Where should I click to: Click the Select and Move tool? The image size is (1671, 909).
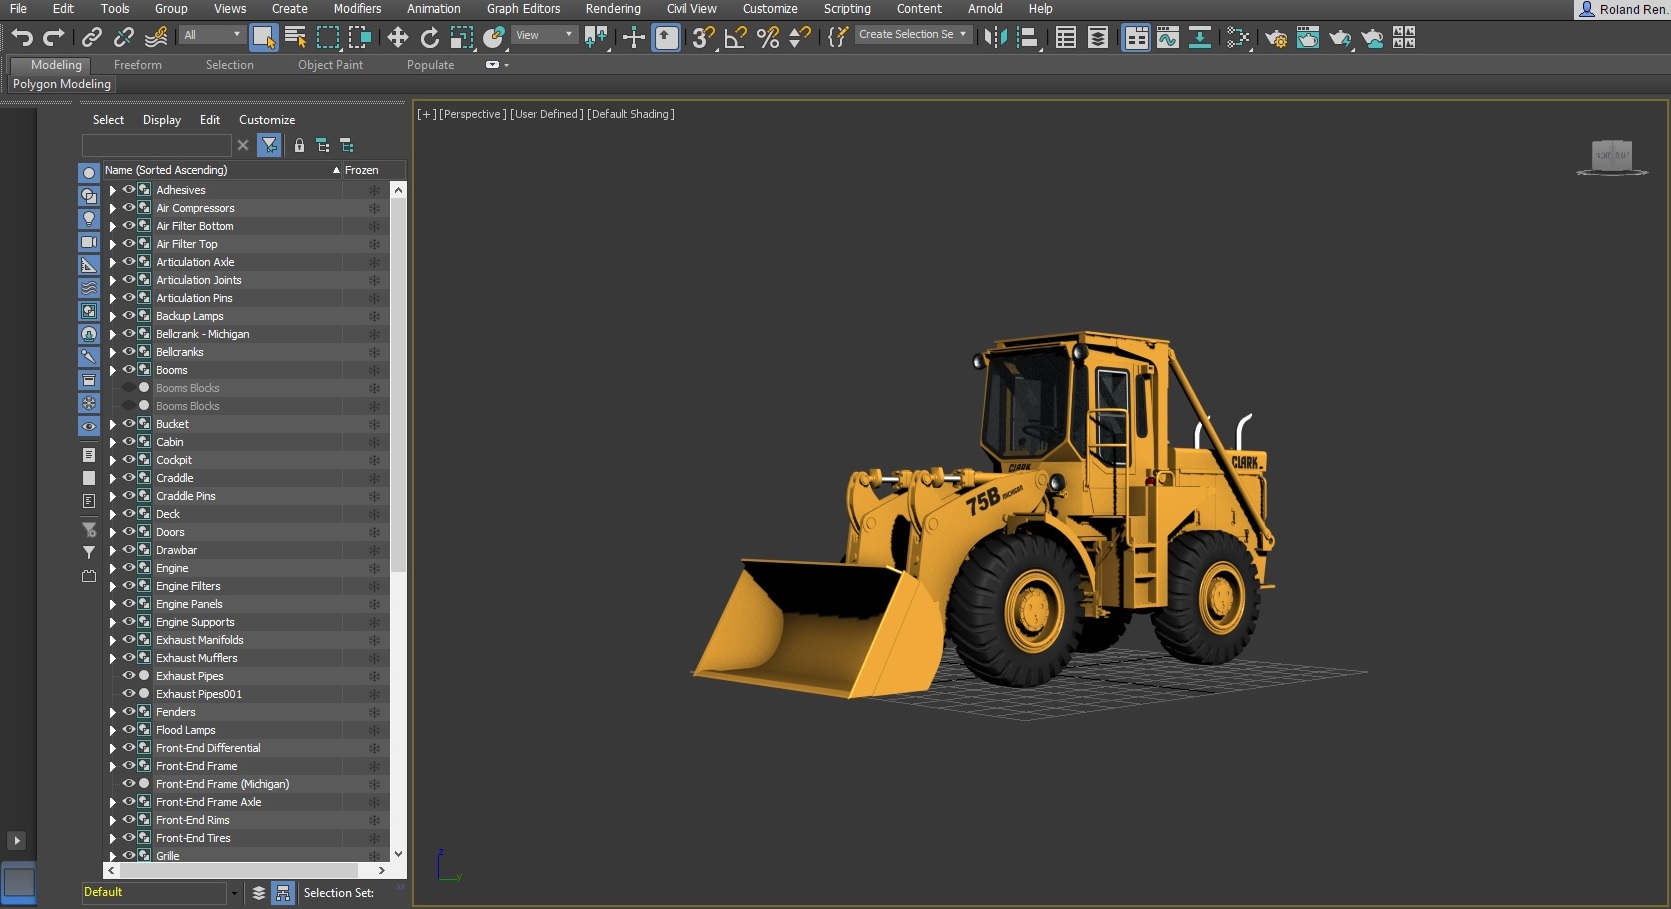(398, 38)
